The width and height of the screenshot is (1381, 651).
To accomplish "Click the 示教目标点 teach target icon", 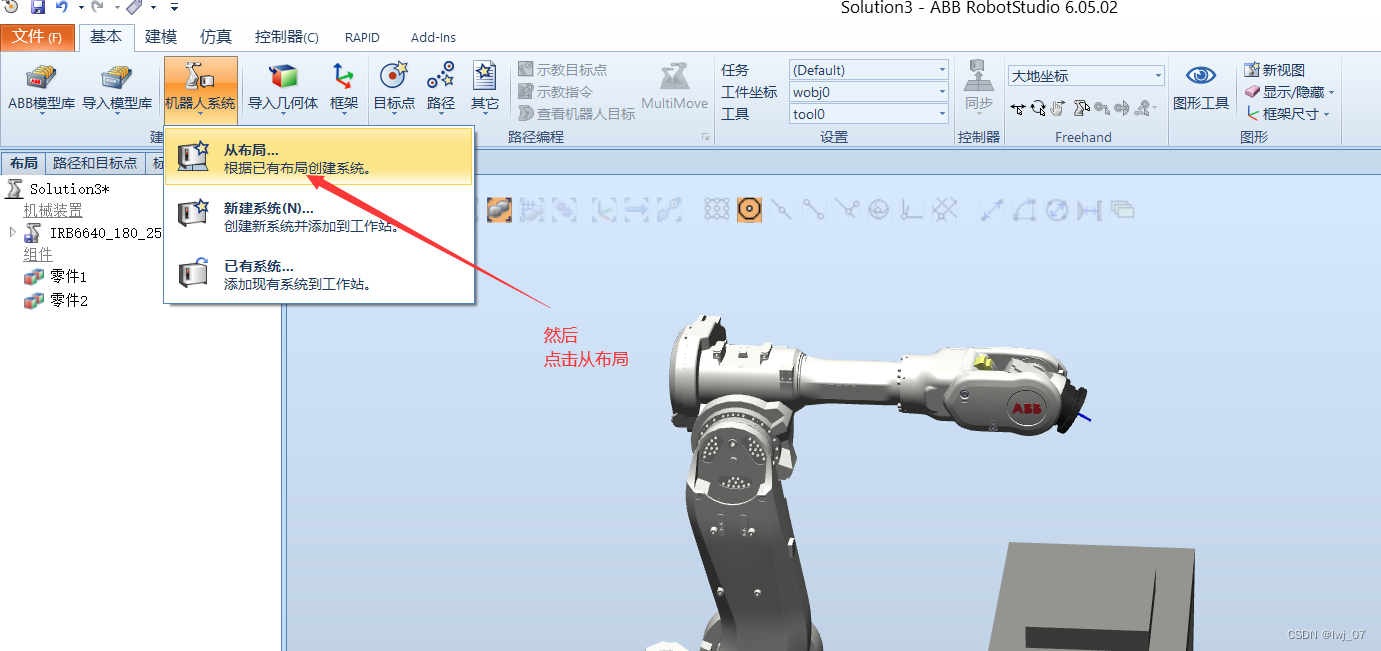I will pyautogui.click(x=526, y=70).
